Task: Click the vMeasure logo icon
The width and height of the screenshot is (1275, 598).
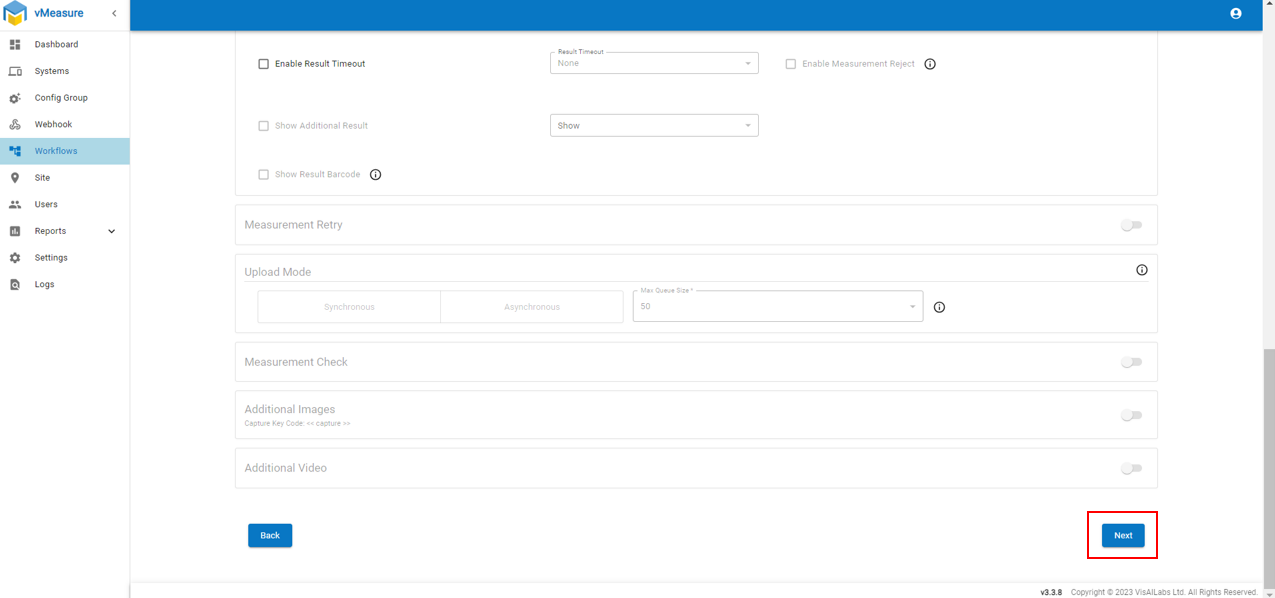Action: pos(15,14)
